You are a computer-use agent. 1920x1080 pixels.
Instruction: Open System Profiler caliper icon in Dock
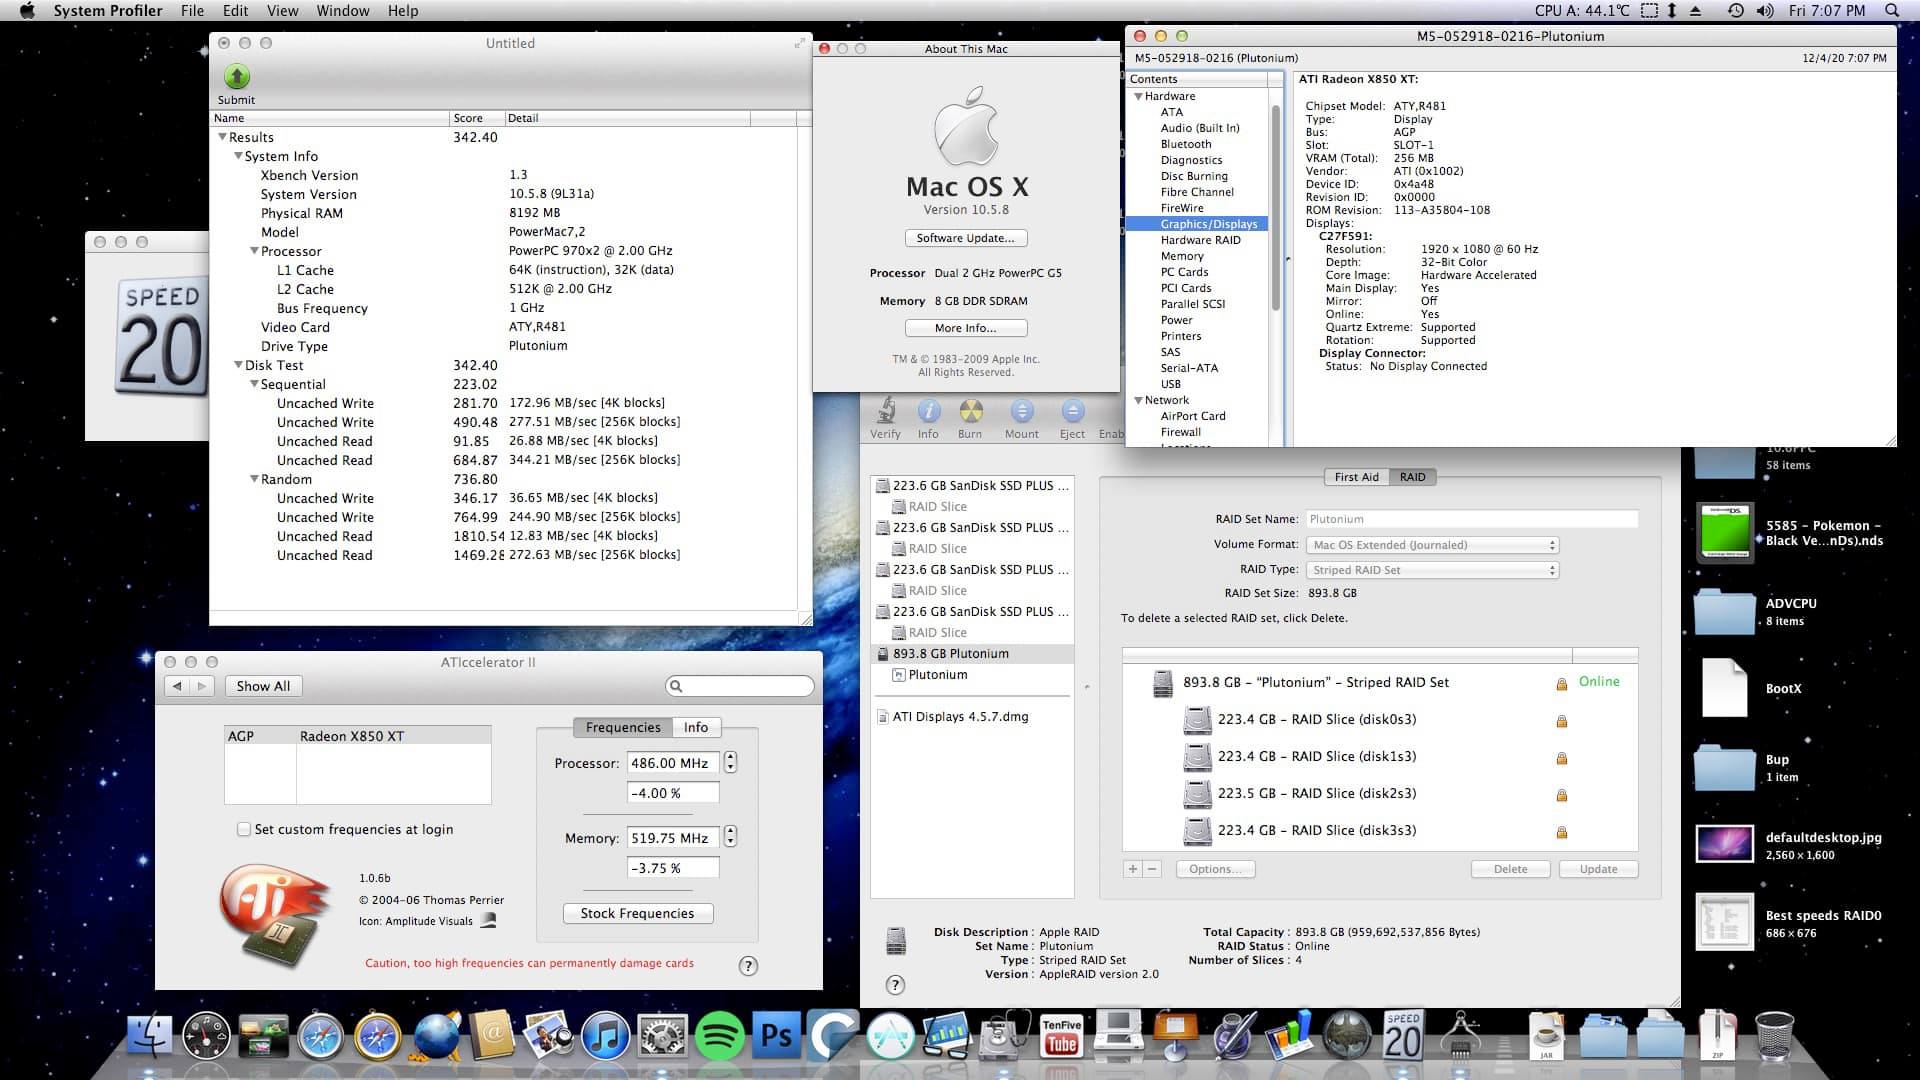[x=1460, y=1037]
